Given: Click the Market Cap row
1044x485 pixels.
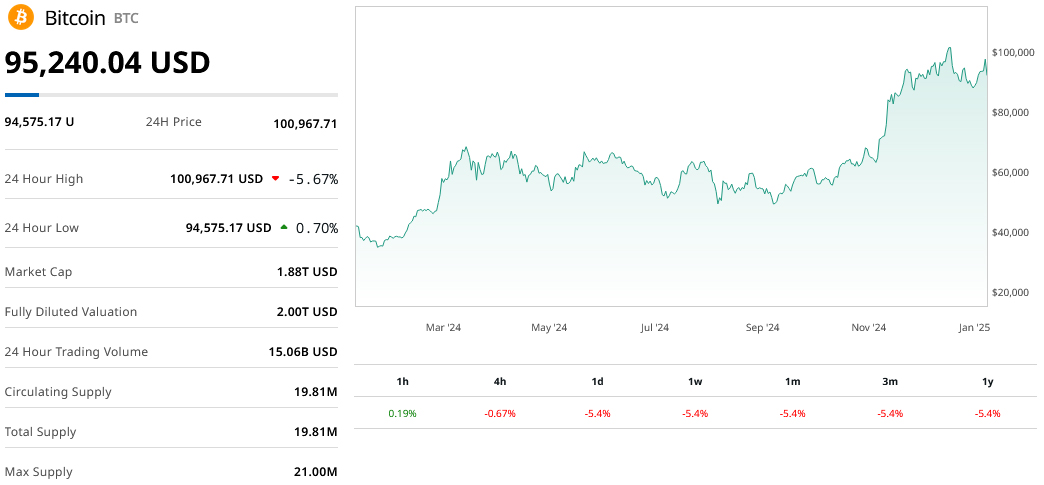Looking at the screenshot, I should point(171,272).
